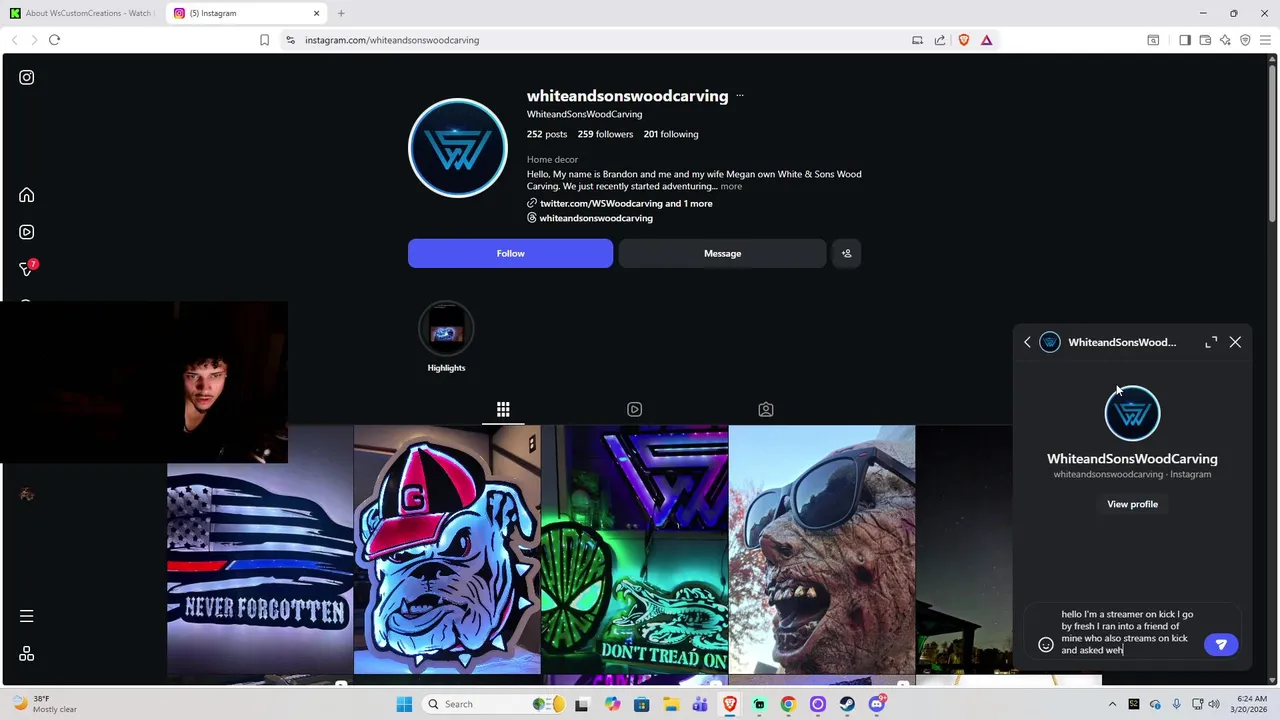Click View profile in chat popup
This screenshot has height=720, width=1280.
(x=1132, y=504)
